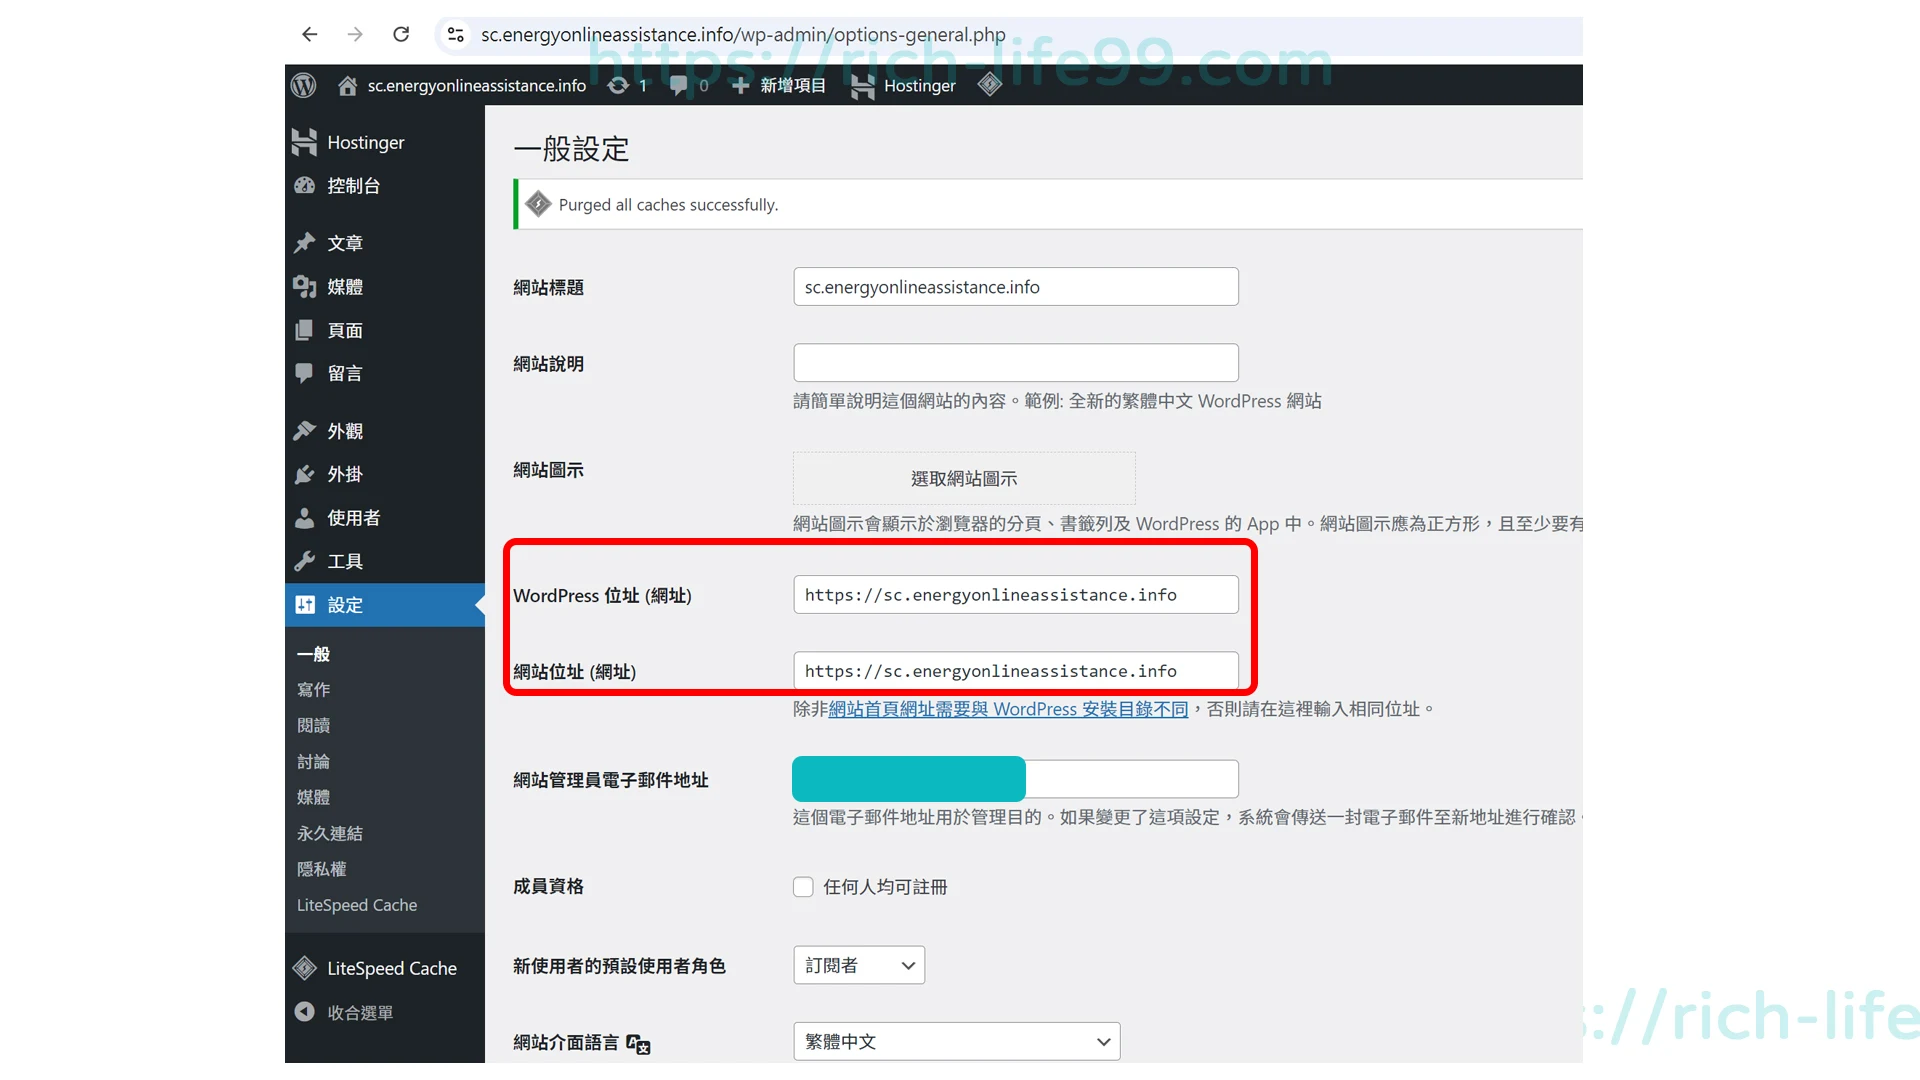Click the empty 網站說明 input field
Screen dimensions: 1920x1080
pyautogui.click(x=1016, y=363)
